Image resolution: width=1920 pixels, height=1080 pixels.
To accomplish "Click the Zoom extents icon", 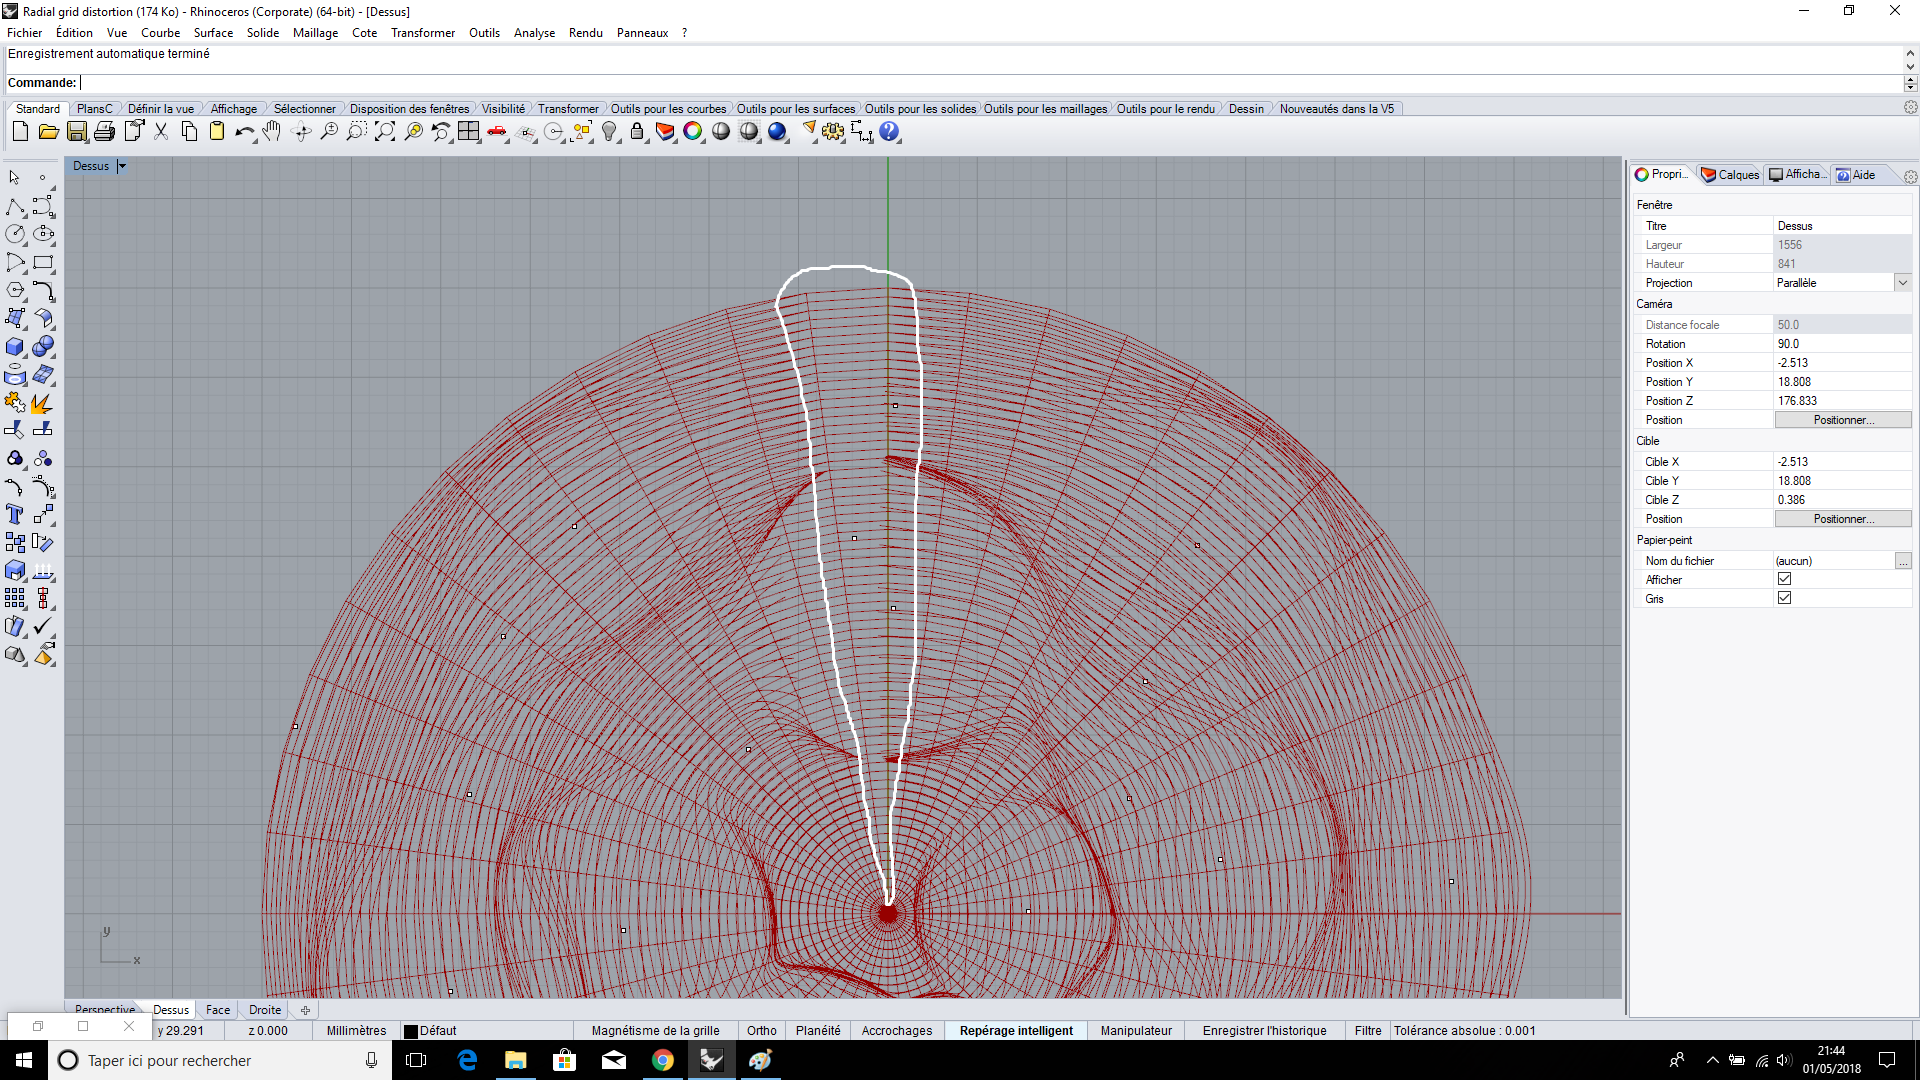I will pyautogui.click(x=385, y=132).
